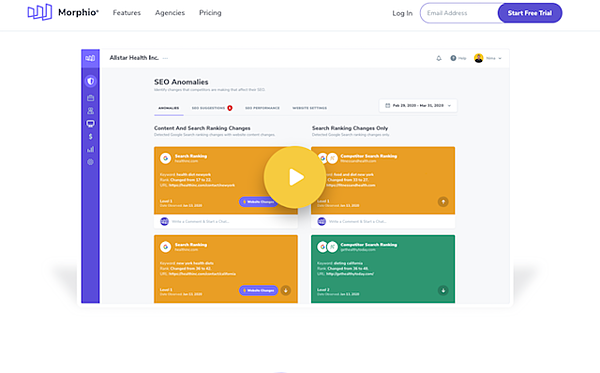Switch to the SEO Performance tab
The image size is (600, 373).
[262, 108]
